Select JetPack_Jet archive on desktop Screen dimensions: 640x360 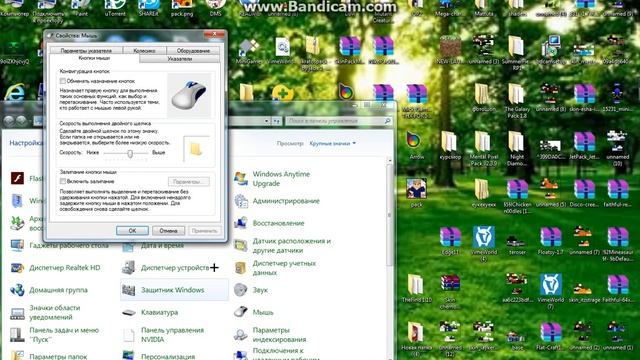[x=584, y=146]
